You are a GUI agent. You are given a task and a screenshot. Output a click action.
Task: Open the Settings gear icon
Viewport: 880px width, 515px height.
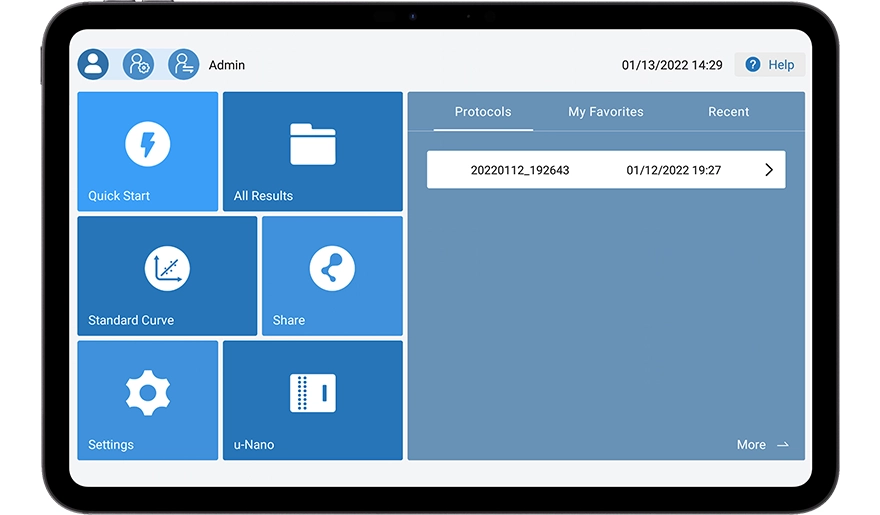click(147, 393)
